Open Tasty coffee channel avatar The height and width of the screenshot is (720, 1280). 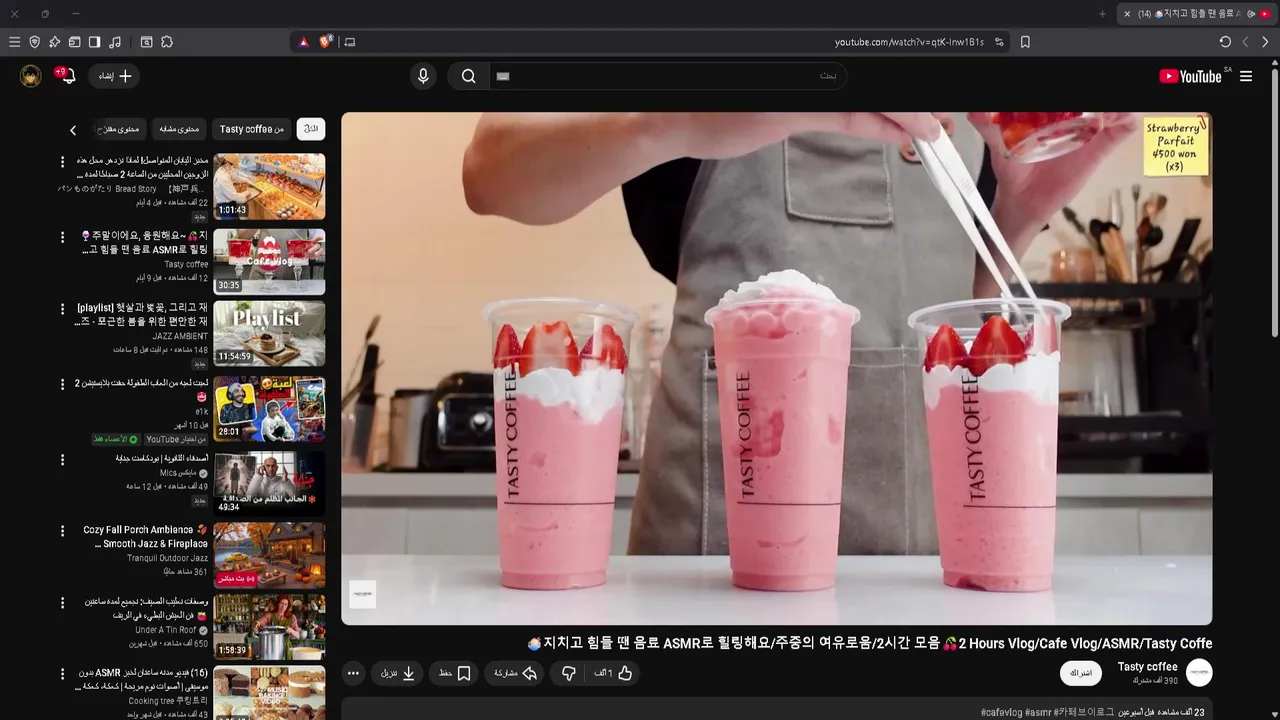click(x=1199, y=673)
